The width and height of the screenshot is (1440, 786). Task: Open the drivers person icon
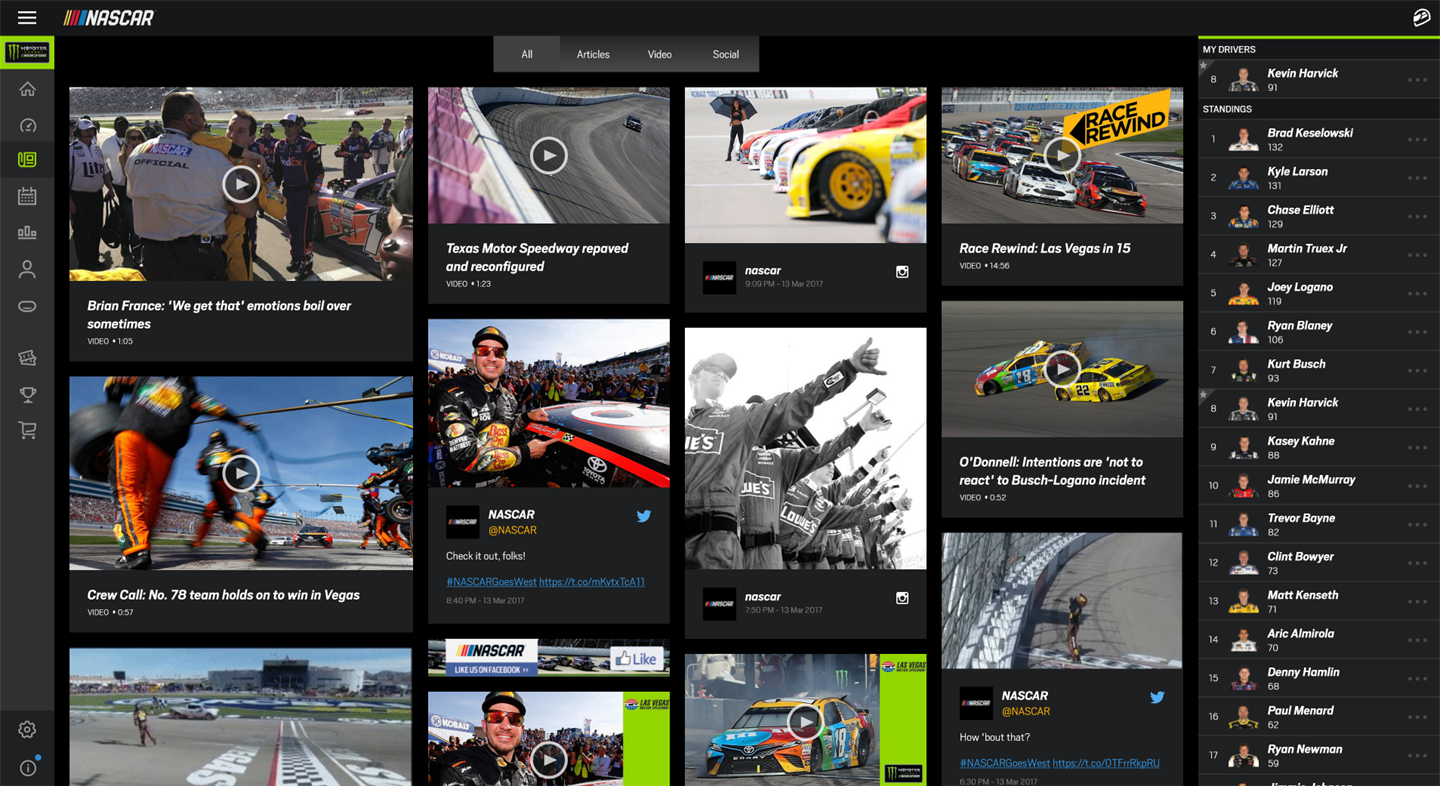[x=27, y=269]
